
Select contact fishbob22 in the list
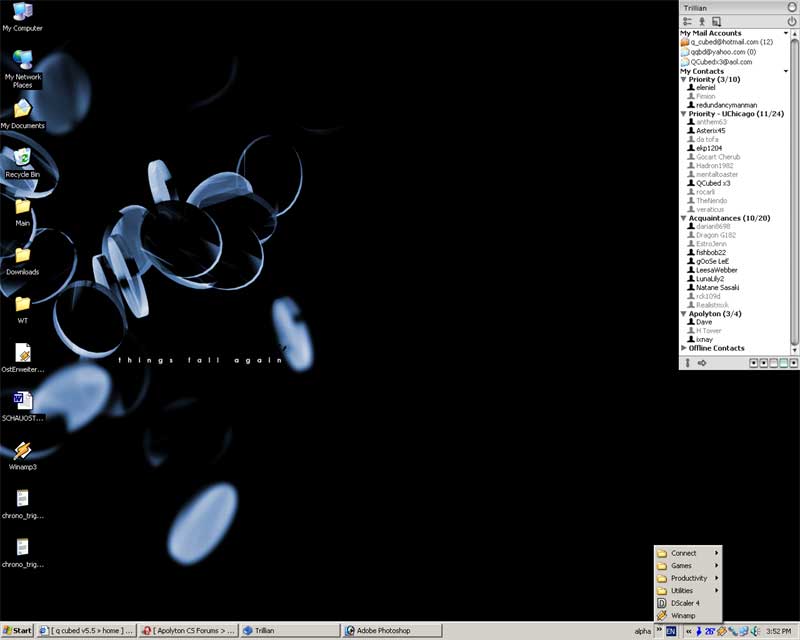pyautogui.click(x=711, y=252)
